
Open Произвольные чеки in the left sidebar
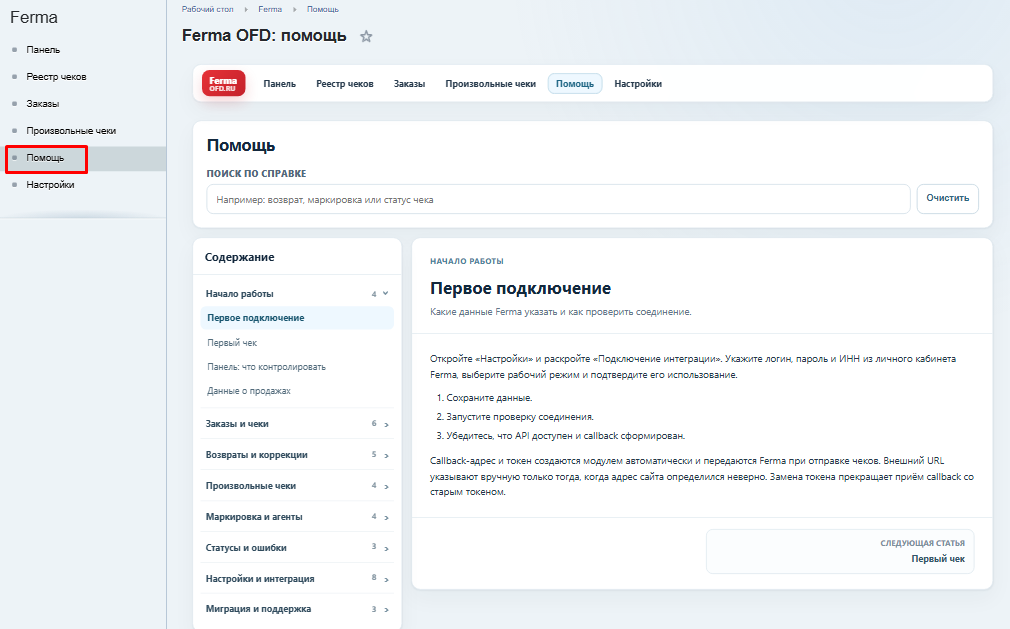pos(71,131)
